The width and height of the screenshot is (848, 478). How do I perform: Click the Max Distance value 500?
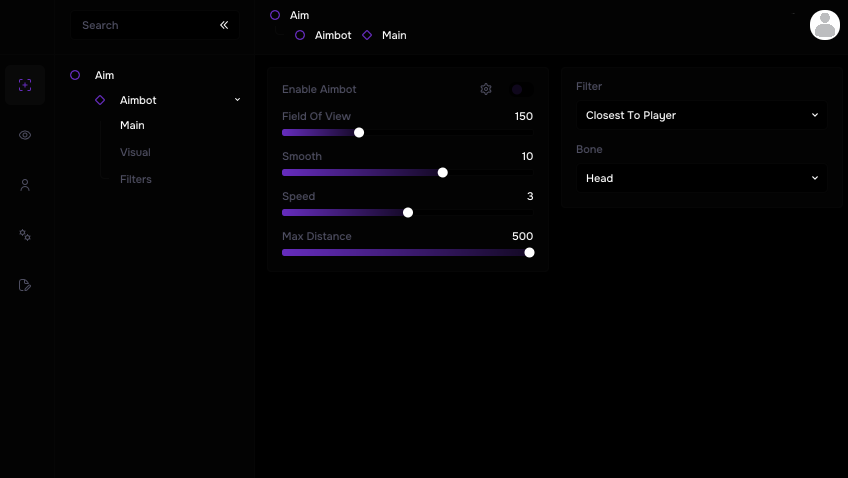[x=522, y=236]
